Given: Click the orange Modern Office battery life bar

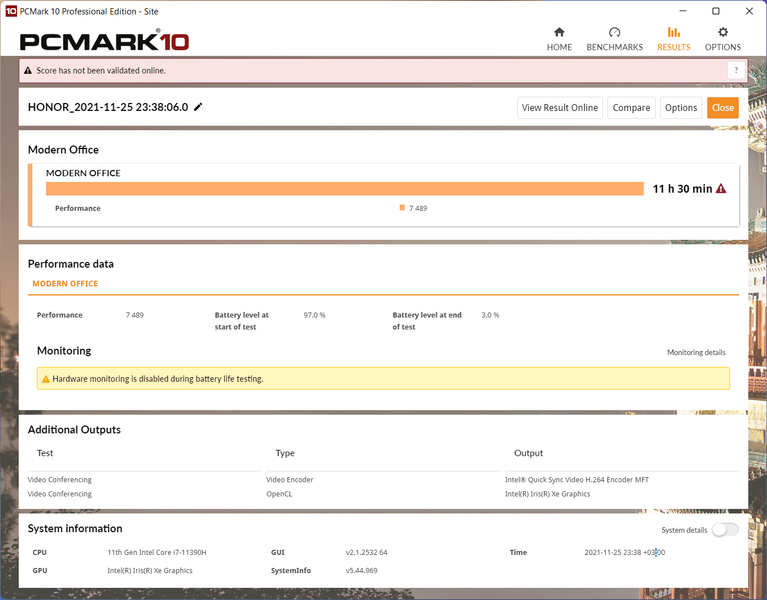Looking at the screenshot, I should [344, 189].
